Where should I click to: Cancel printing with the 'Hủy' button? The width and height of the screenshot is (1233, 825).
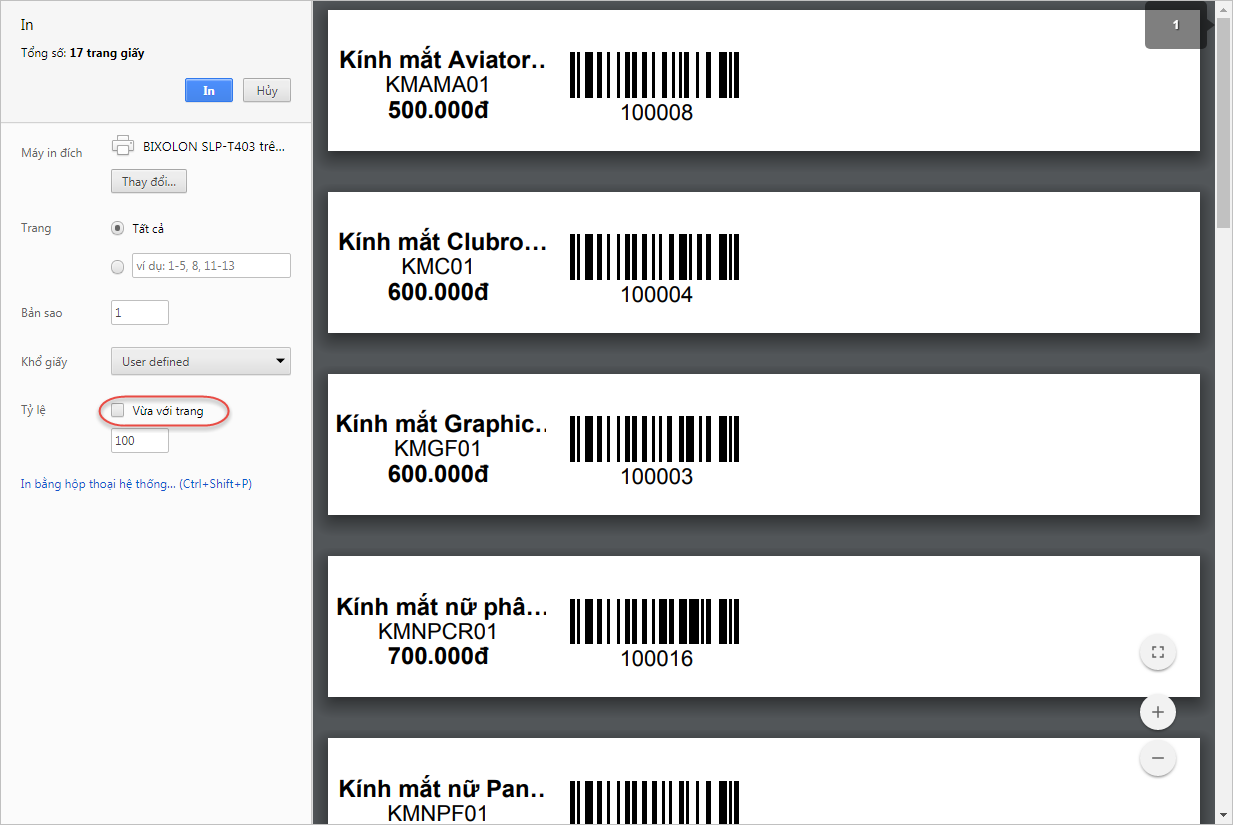[x=266, y=90]
